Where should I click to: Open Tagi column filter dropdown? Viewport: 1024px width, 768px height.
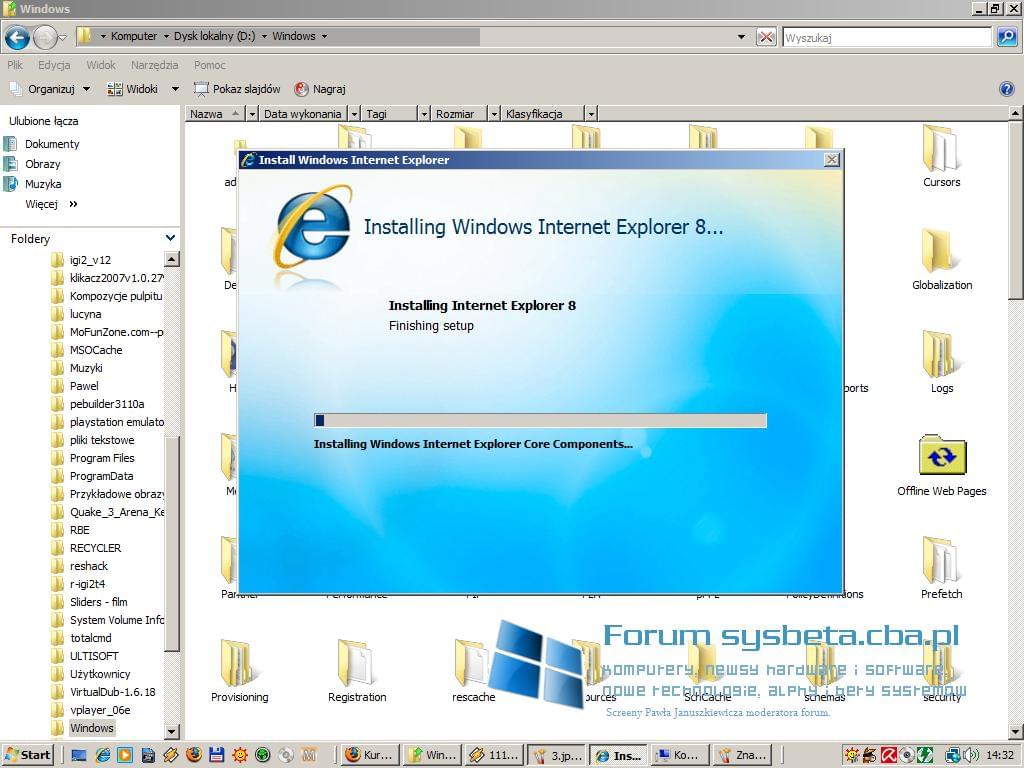pyautogui.click(x=424, y=114)
